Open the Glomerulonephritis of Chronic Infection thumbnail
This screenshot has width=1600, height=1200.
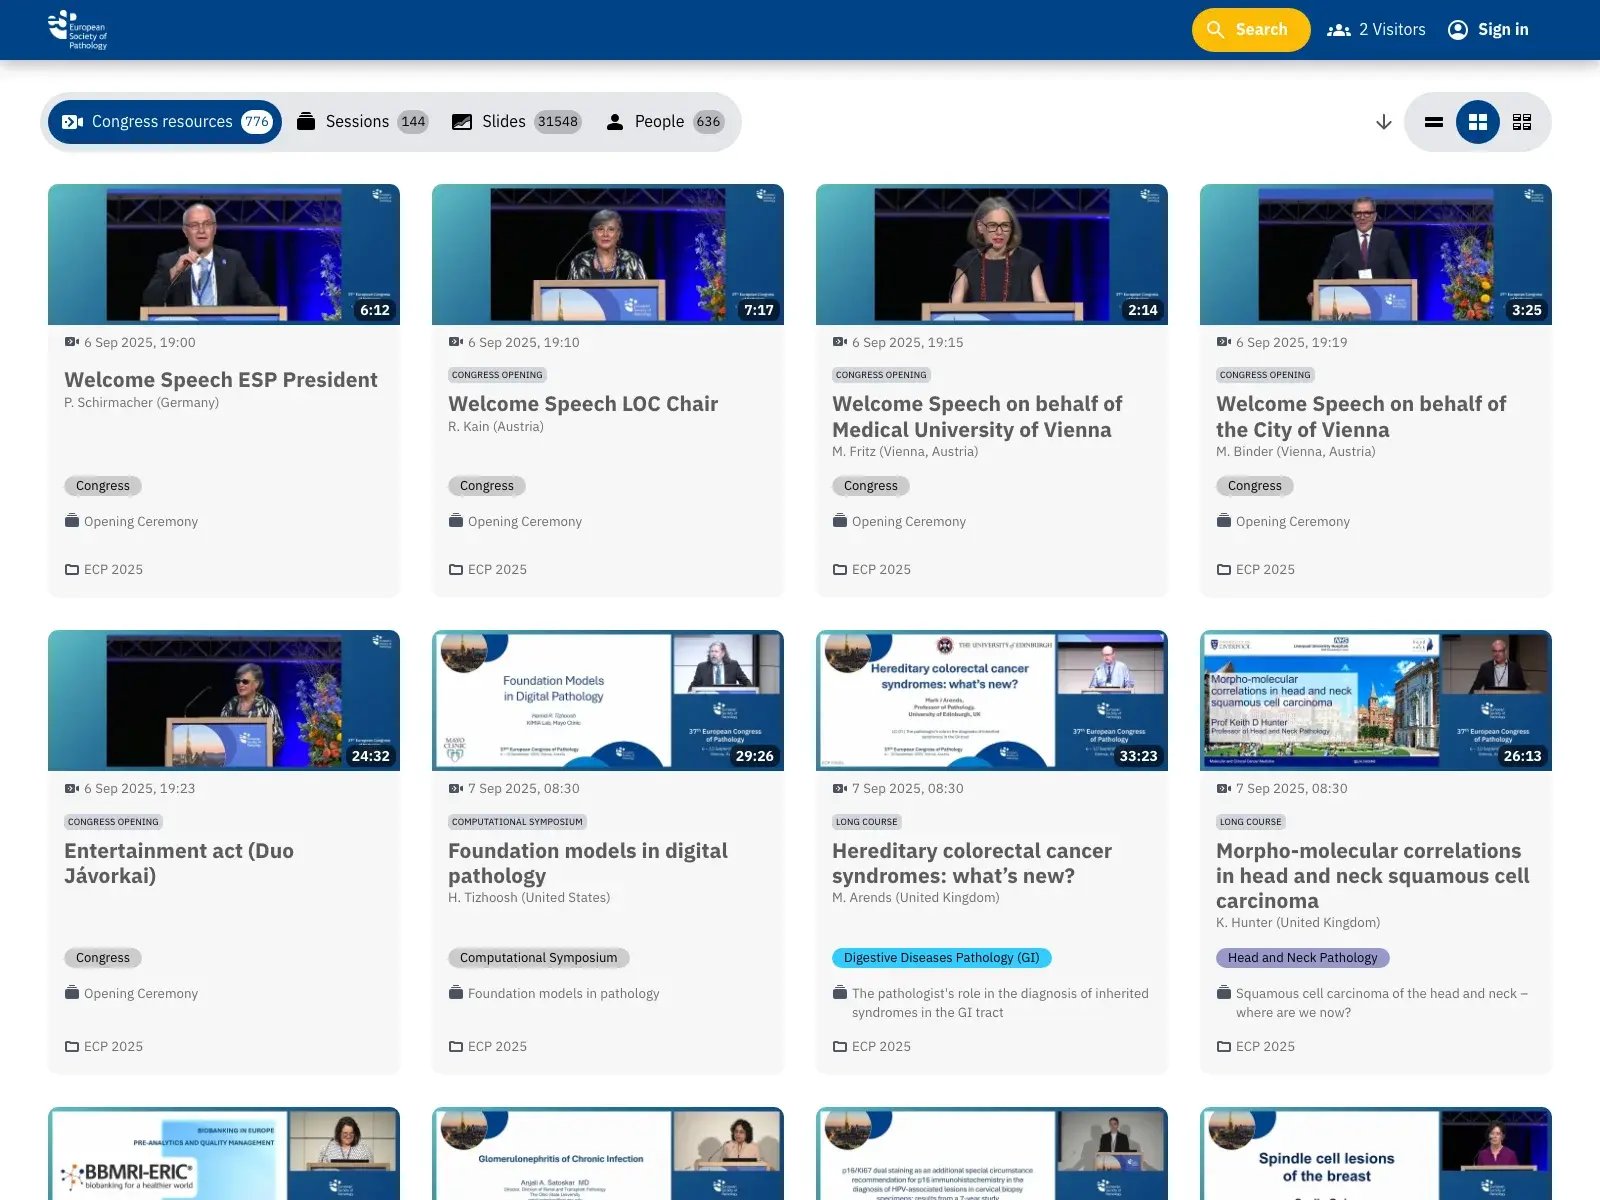[x=608, y=1153]
